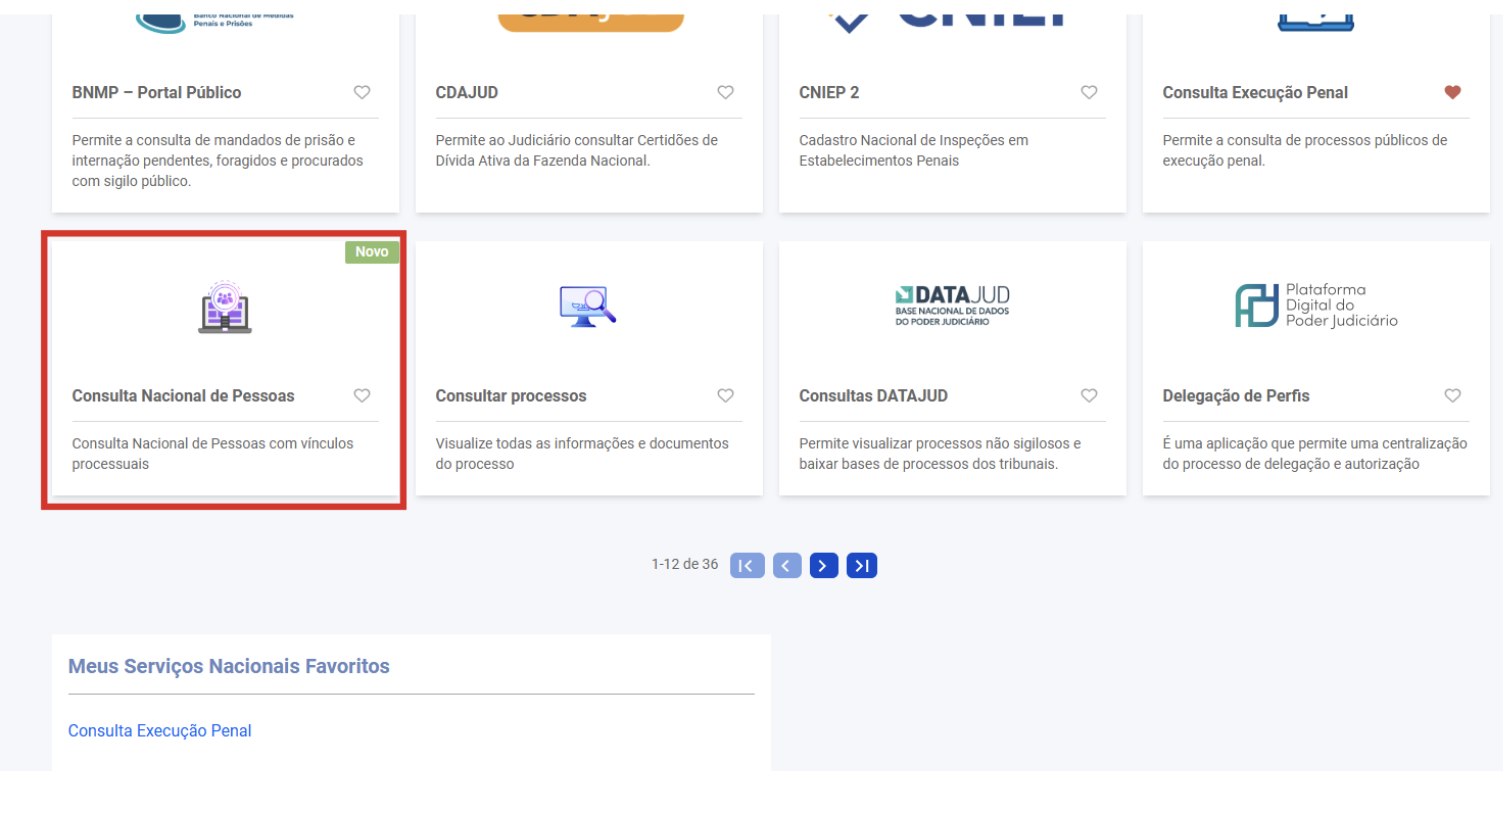Open the Consulta Execução Penal favorites link
Viewport: 1510px width, 823px height.
tap(158, 730)
